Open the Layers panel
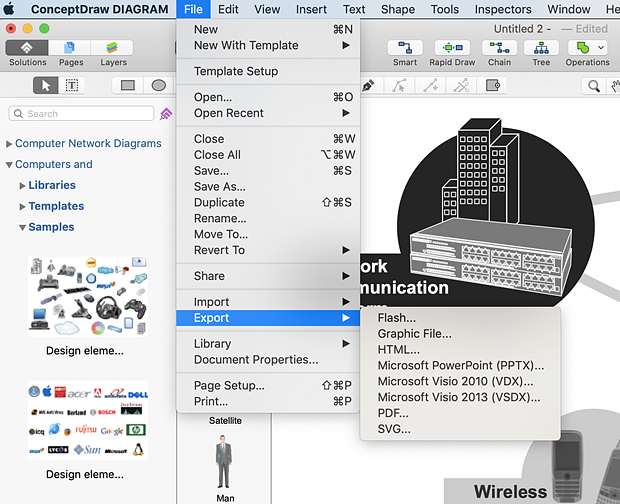This screenshot has width=620, height=504. pos(113,52)
